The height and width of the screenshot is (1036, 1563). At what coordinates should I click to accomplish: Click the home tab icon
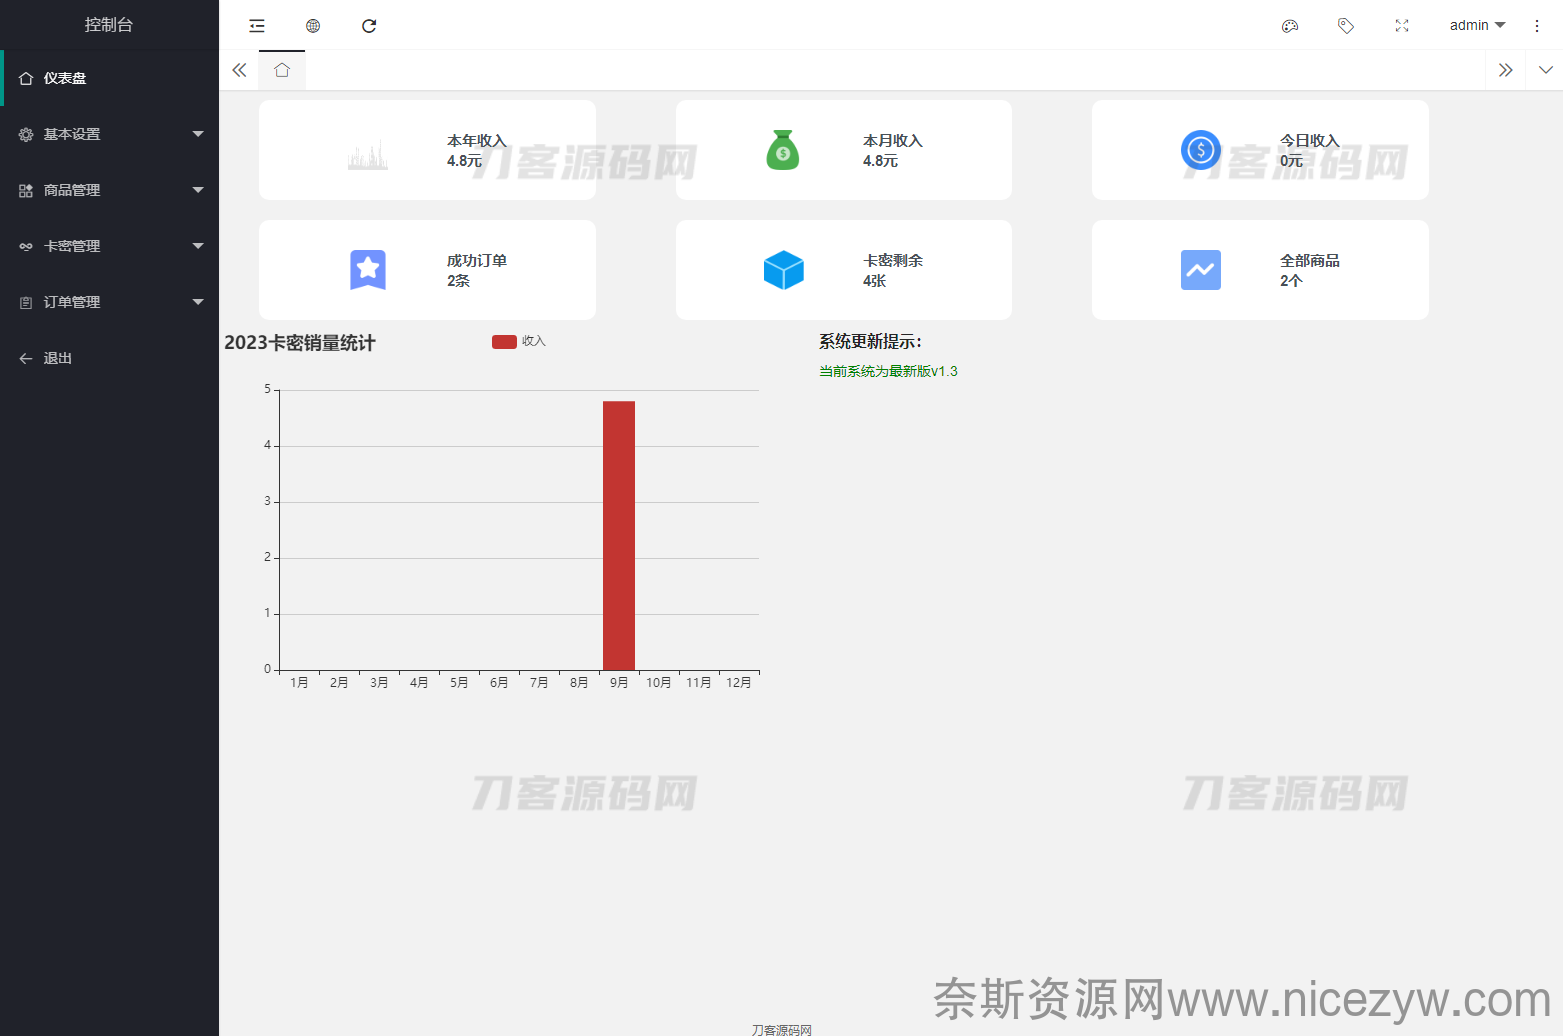pos(282,70)
